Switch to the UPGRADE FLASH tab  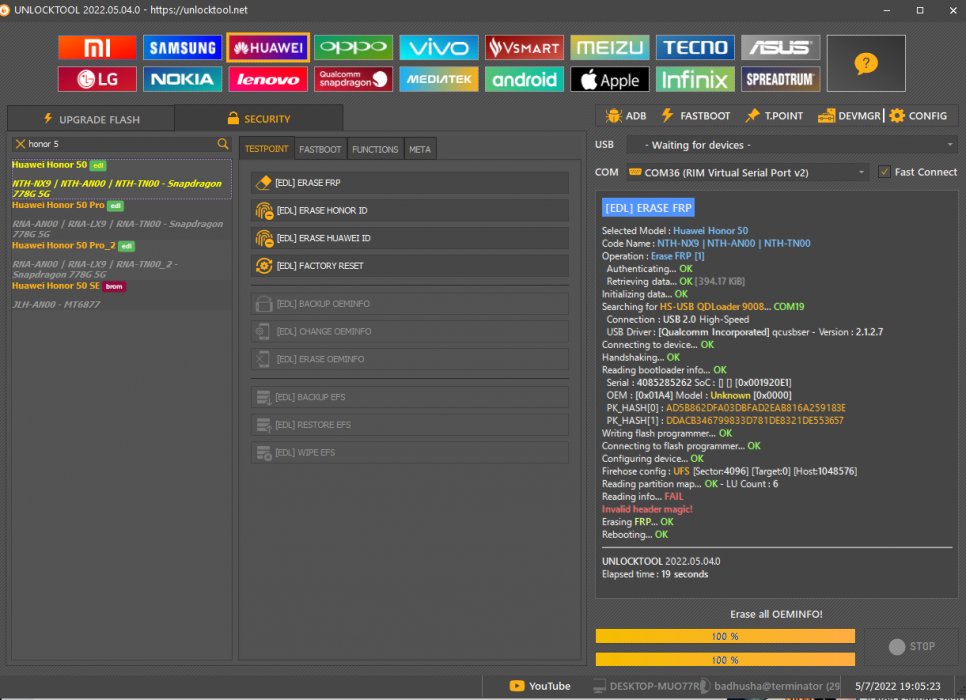(x=91, y=119)
